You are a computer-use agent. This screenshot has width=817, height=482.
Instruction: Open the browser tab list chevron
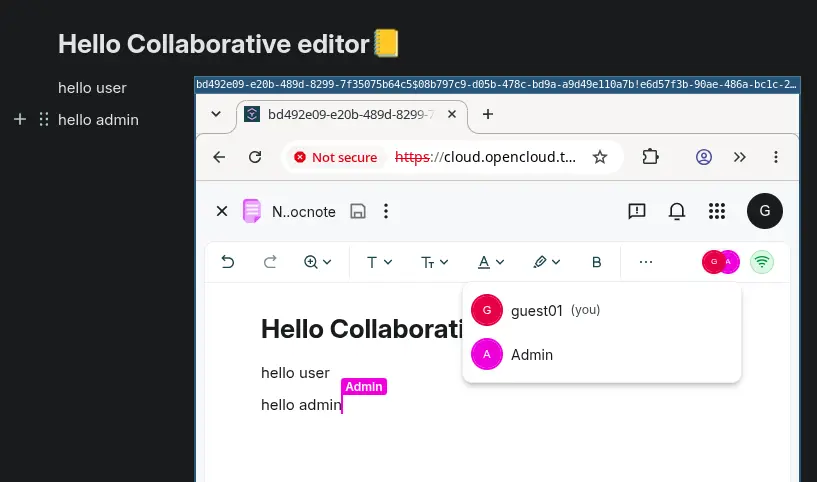tap(216, 114)
